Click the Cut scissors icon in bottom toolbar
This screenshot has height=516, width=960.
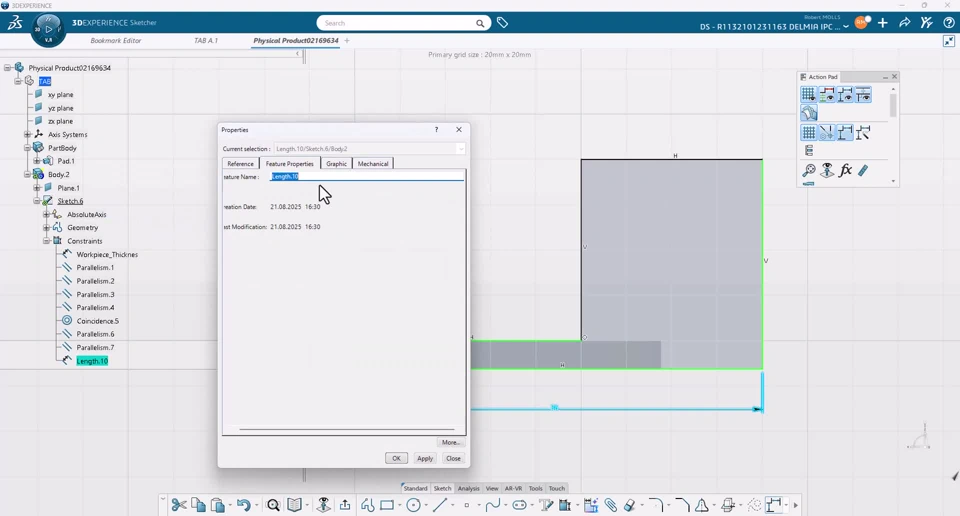(x=179, y=505)
